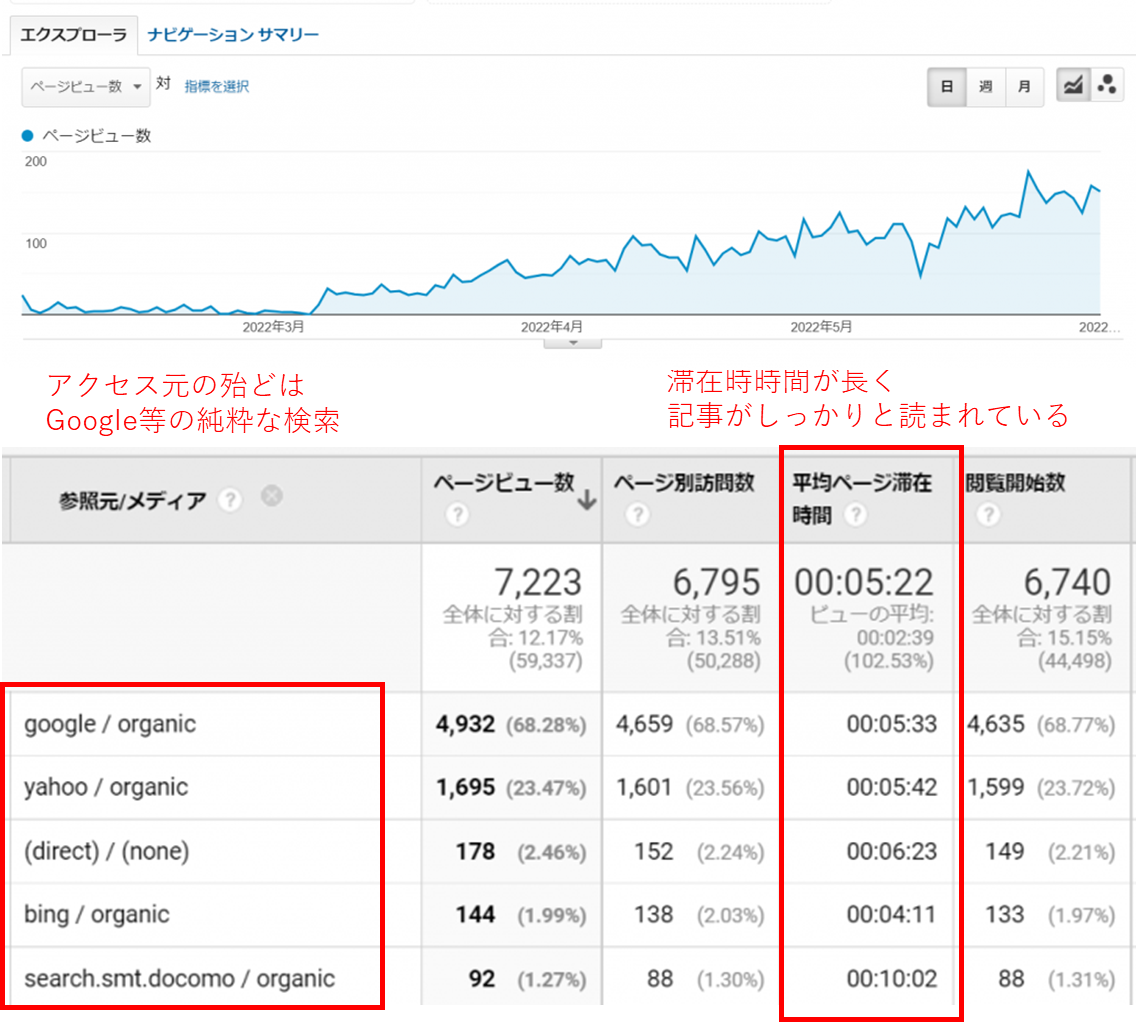Expand the annotation drawer below the chart
This screenshot has height=1022, width=1136.
(x=573, y=342)
